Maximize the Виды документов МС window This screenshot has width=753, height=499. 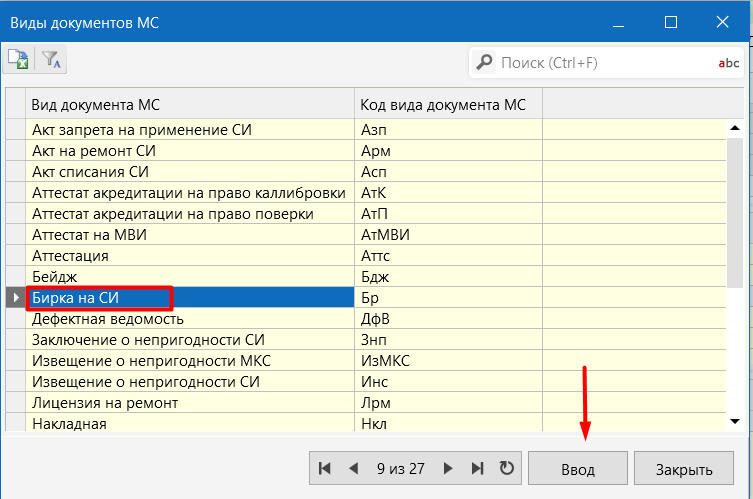pyautogui.click(x=671, y=22)
